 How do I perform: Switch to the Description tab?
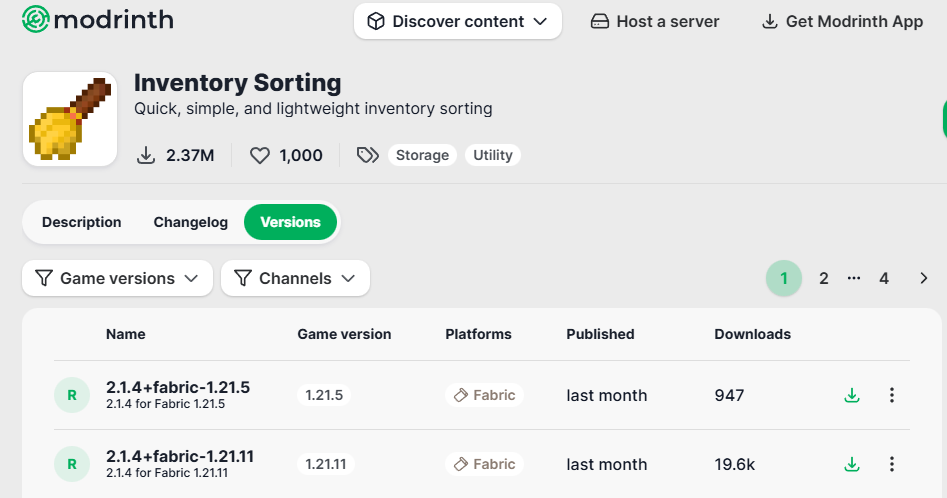pyautogui.click(x=82, y=222)
